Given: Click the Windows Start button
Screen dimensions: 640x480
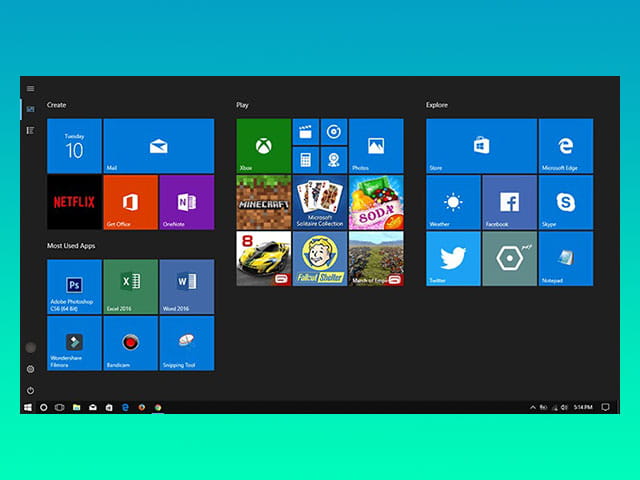Looking at the screenshot, I should click(28, 407).
